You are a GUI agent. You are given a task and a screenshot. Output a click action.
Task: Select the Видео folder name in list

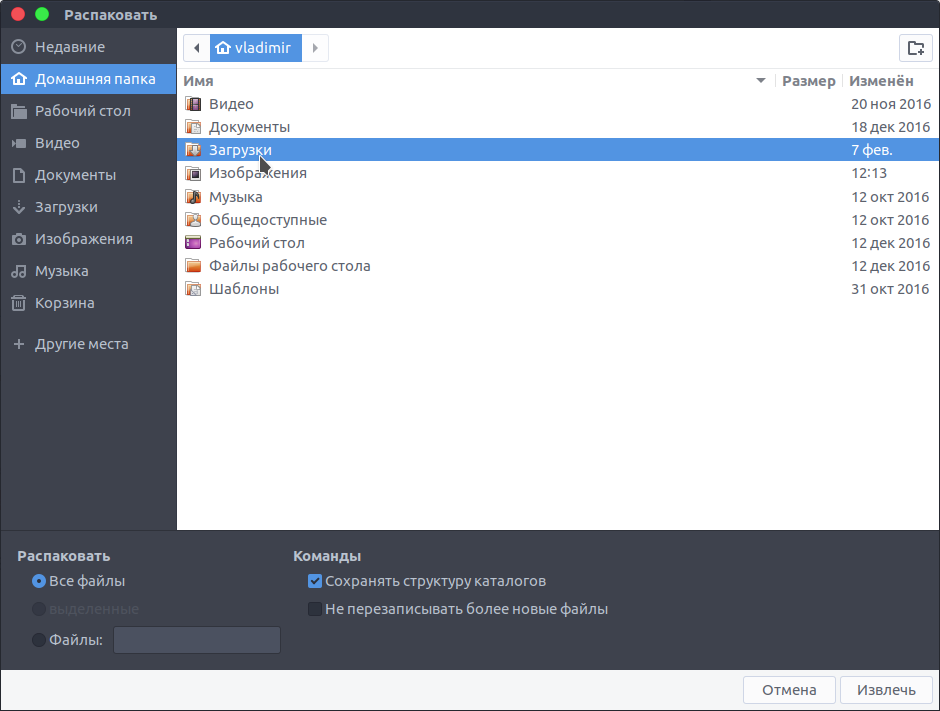231,104
